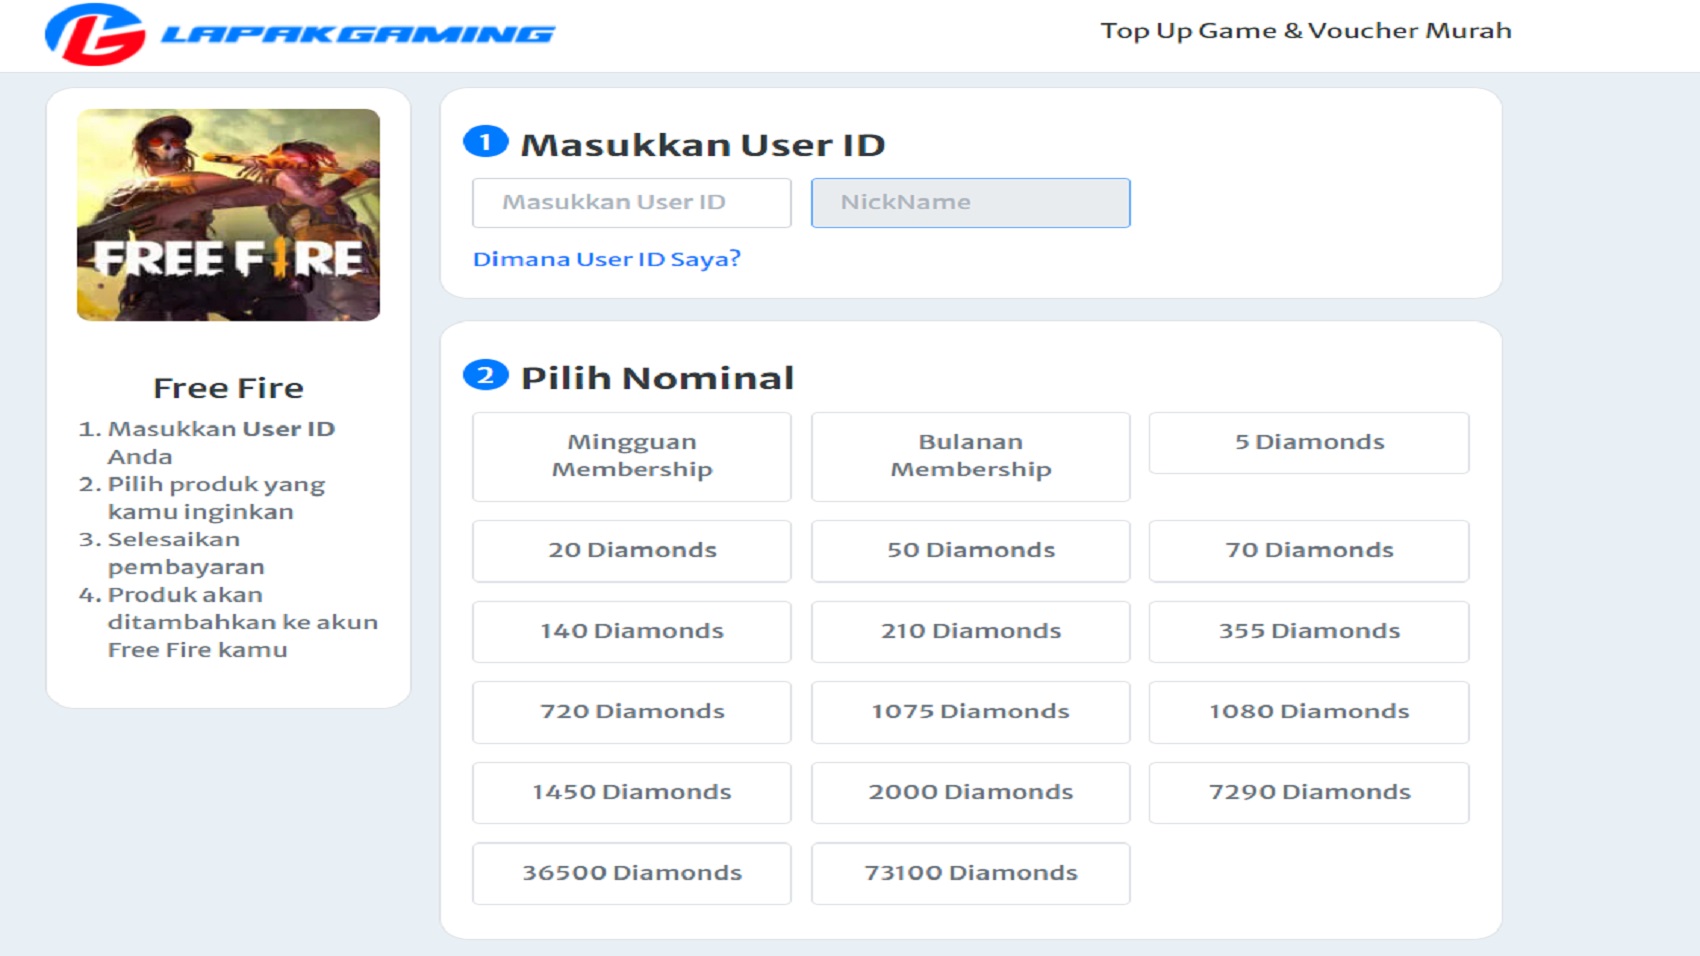Select Bulanan Membership option

tap(969, 456)
